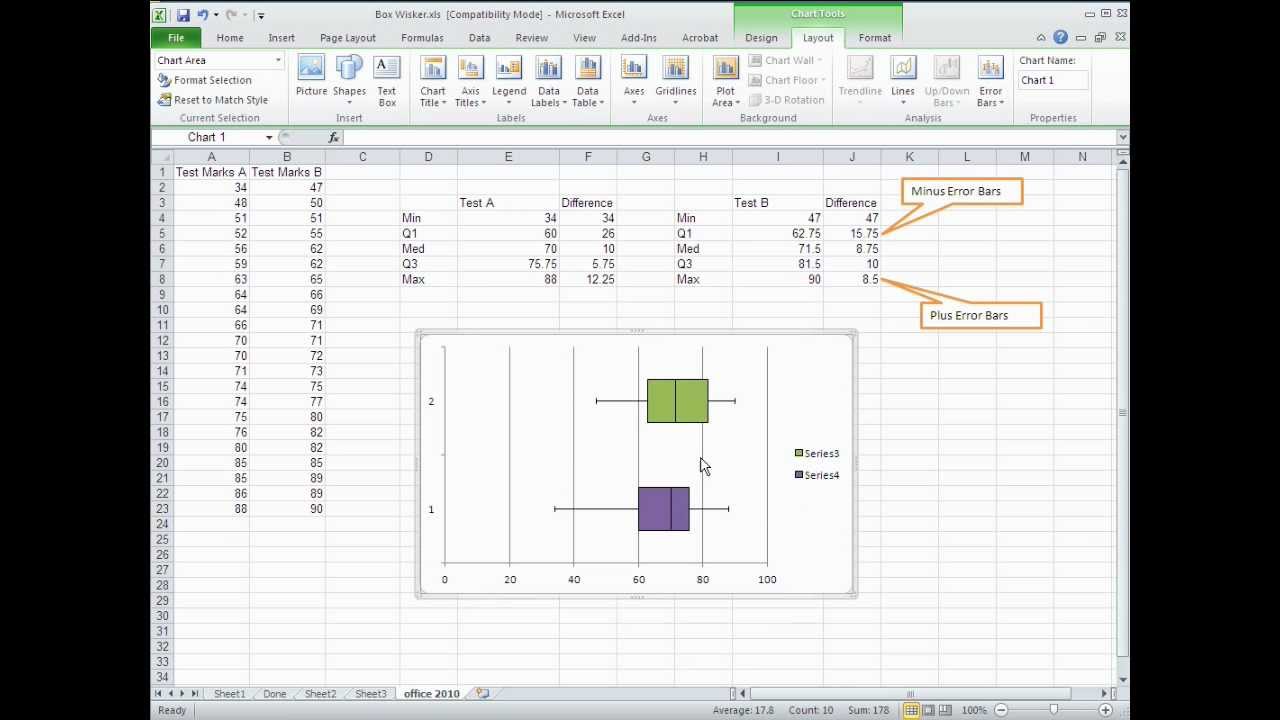Image resolution: width=1280 pixels, height=720 pixels.
Task: Switch to Chart Tools Design tab
Action: (x=761, y=38)
